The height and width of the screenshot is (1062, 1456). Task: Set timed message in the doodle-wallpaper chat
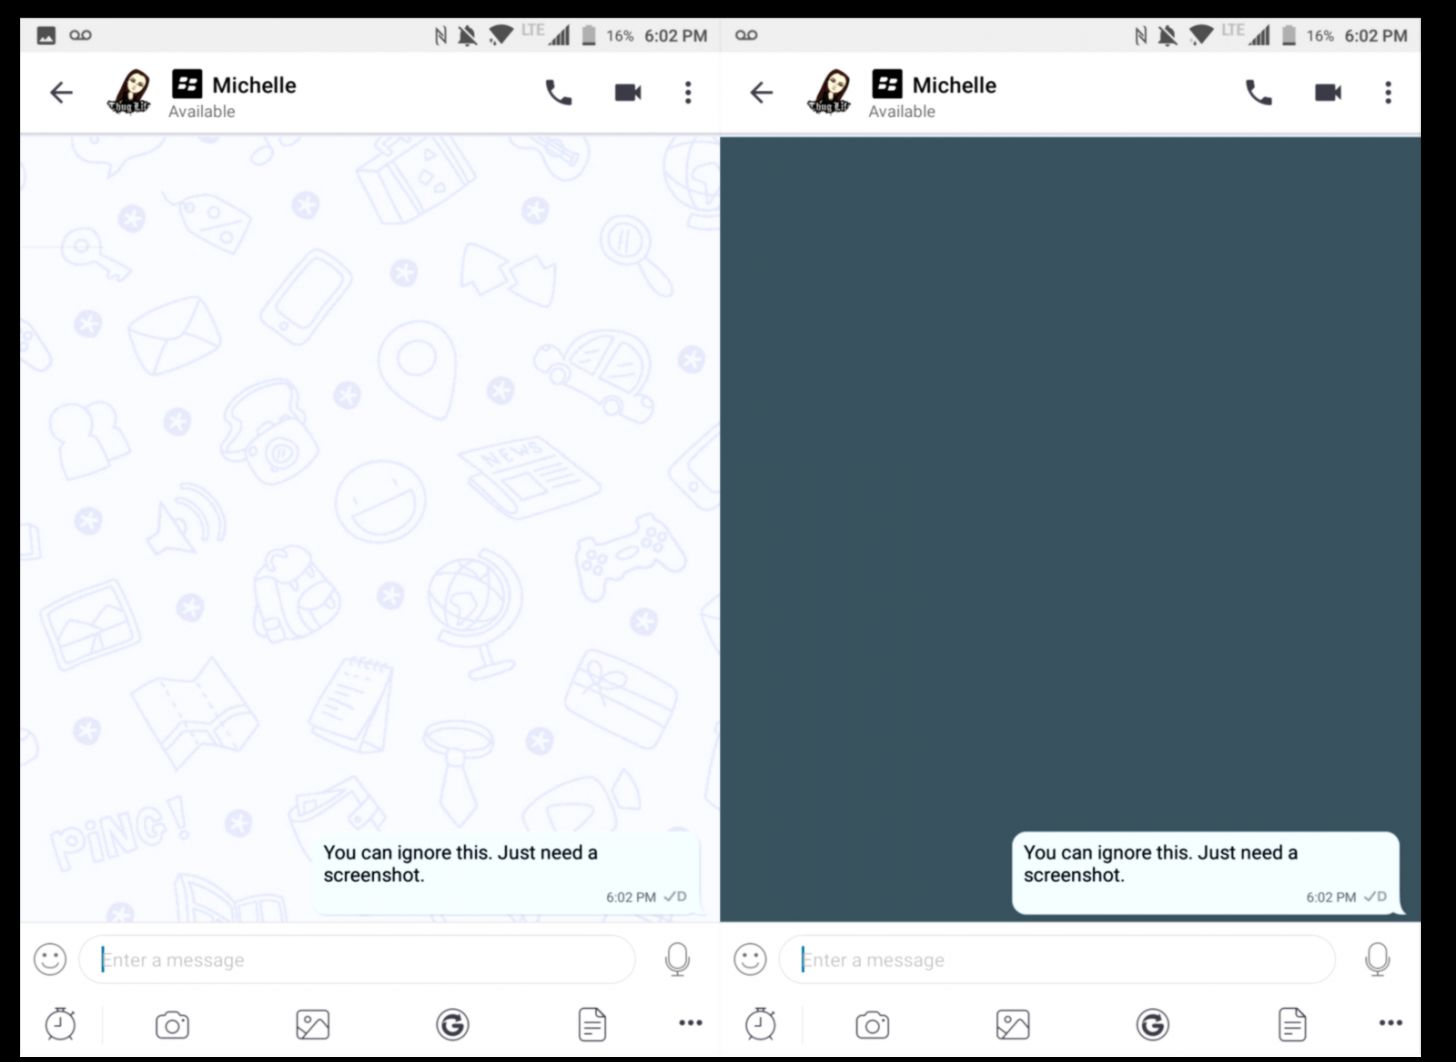coord(60,1024)
